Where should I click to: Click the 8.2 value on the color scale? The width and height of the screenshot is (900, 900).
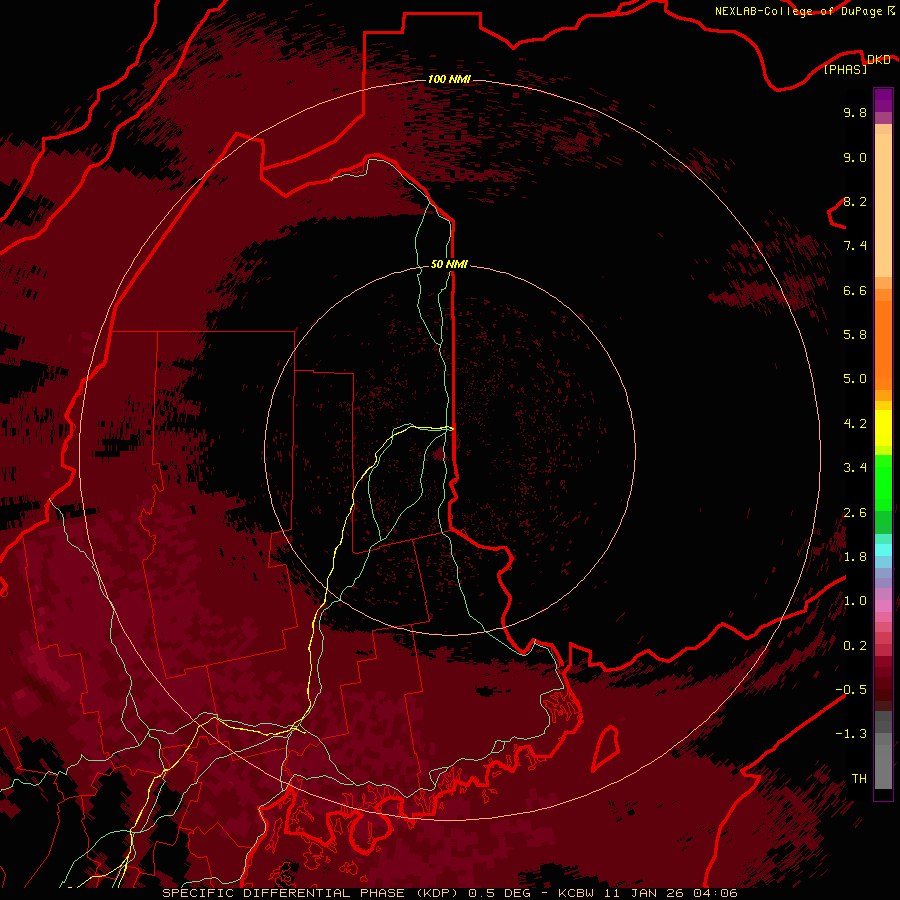(x=855, y=201)
